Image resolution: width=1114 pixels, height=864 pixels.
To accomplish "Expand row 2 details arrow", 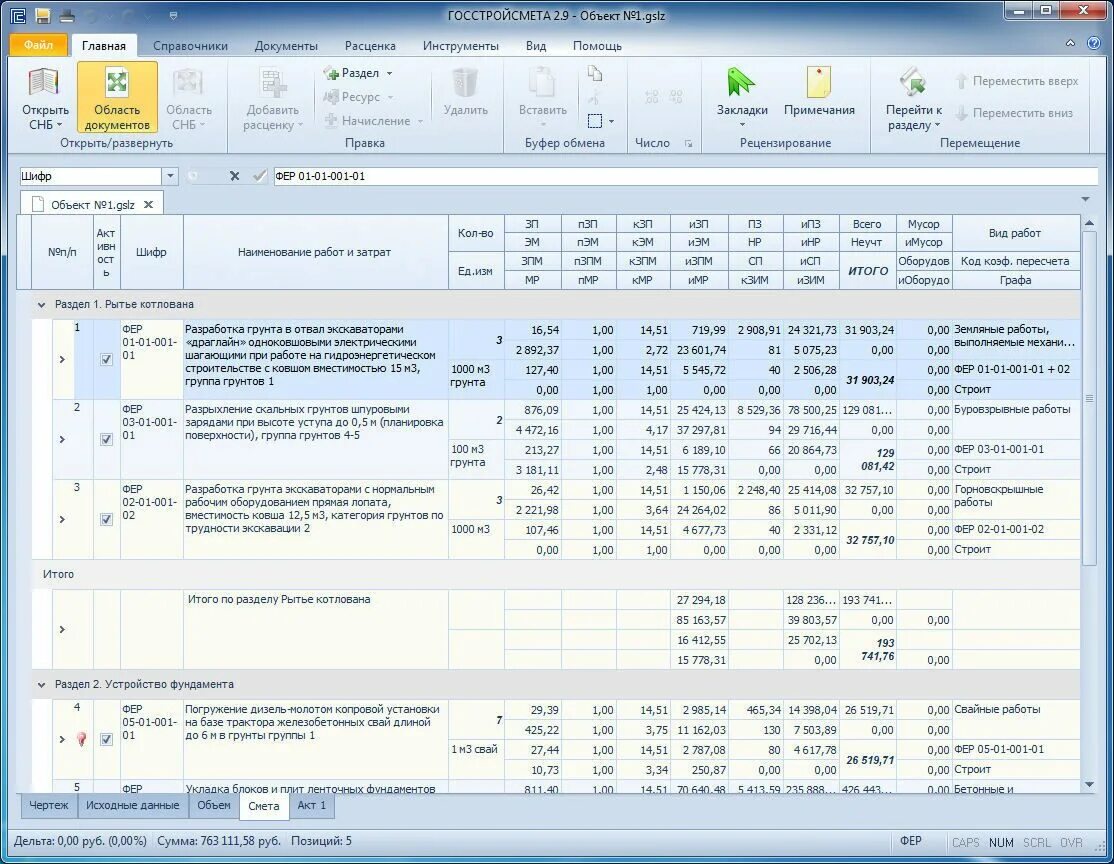I will point(62,439).
